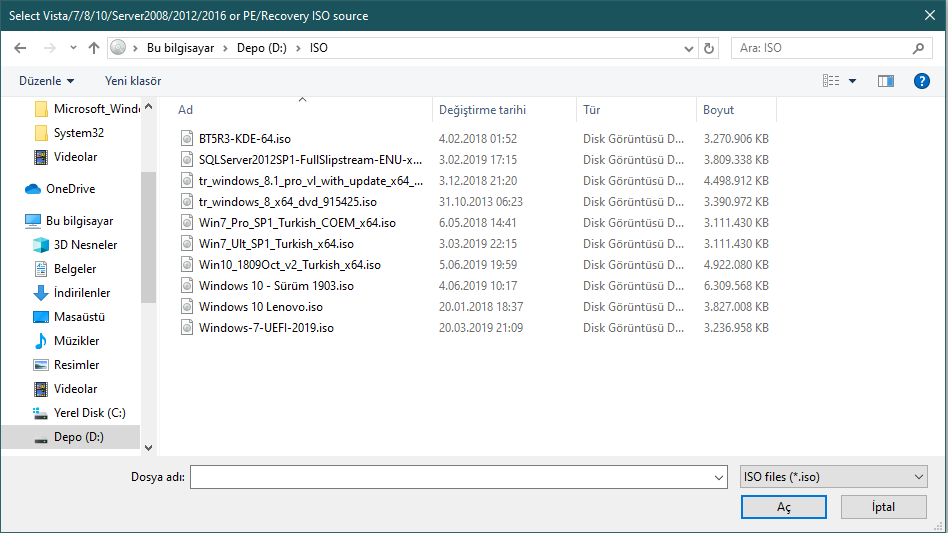Screen dimensions: 948x533
Task: Click 'ISO' breadcrumb in address bar
Action: point(319,48)
